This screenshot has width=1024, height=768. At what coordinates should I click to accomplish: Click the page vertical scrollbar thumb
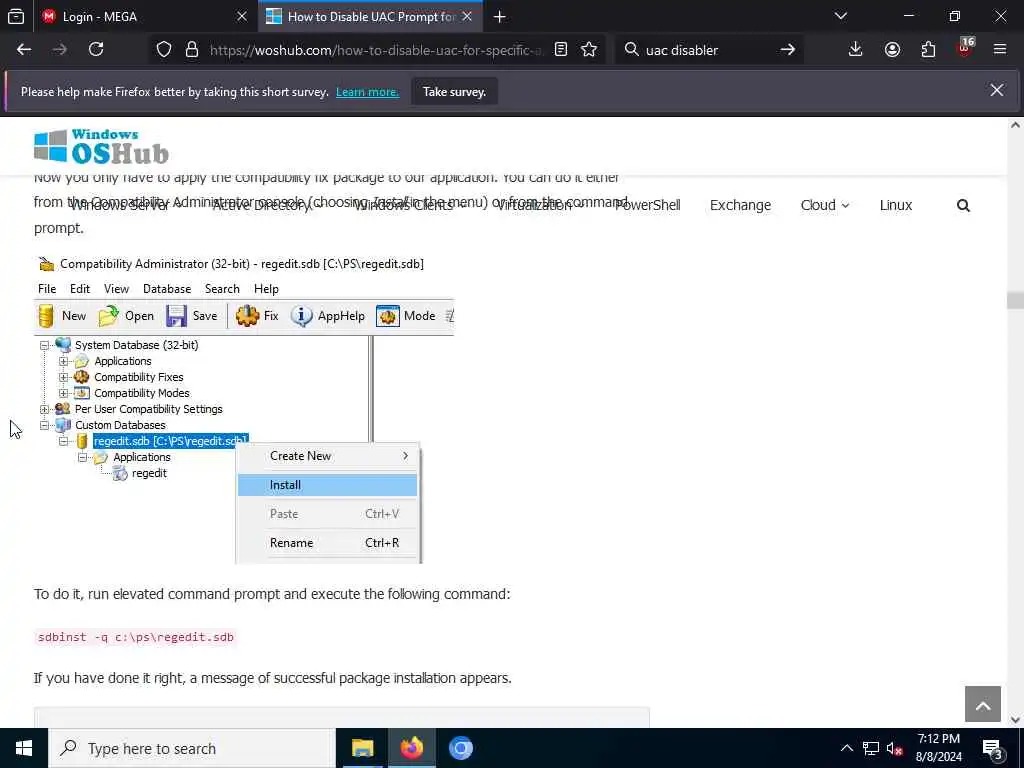click(1016, 300)
